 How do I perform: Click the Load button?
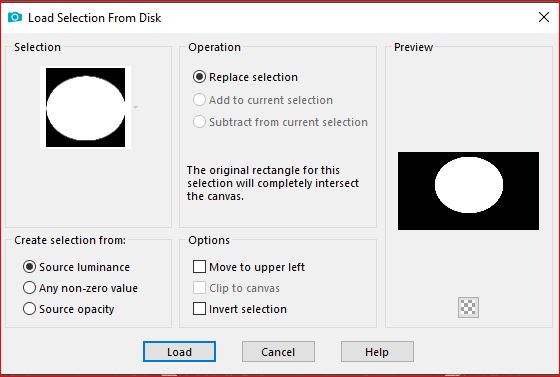click(179, 352)
